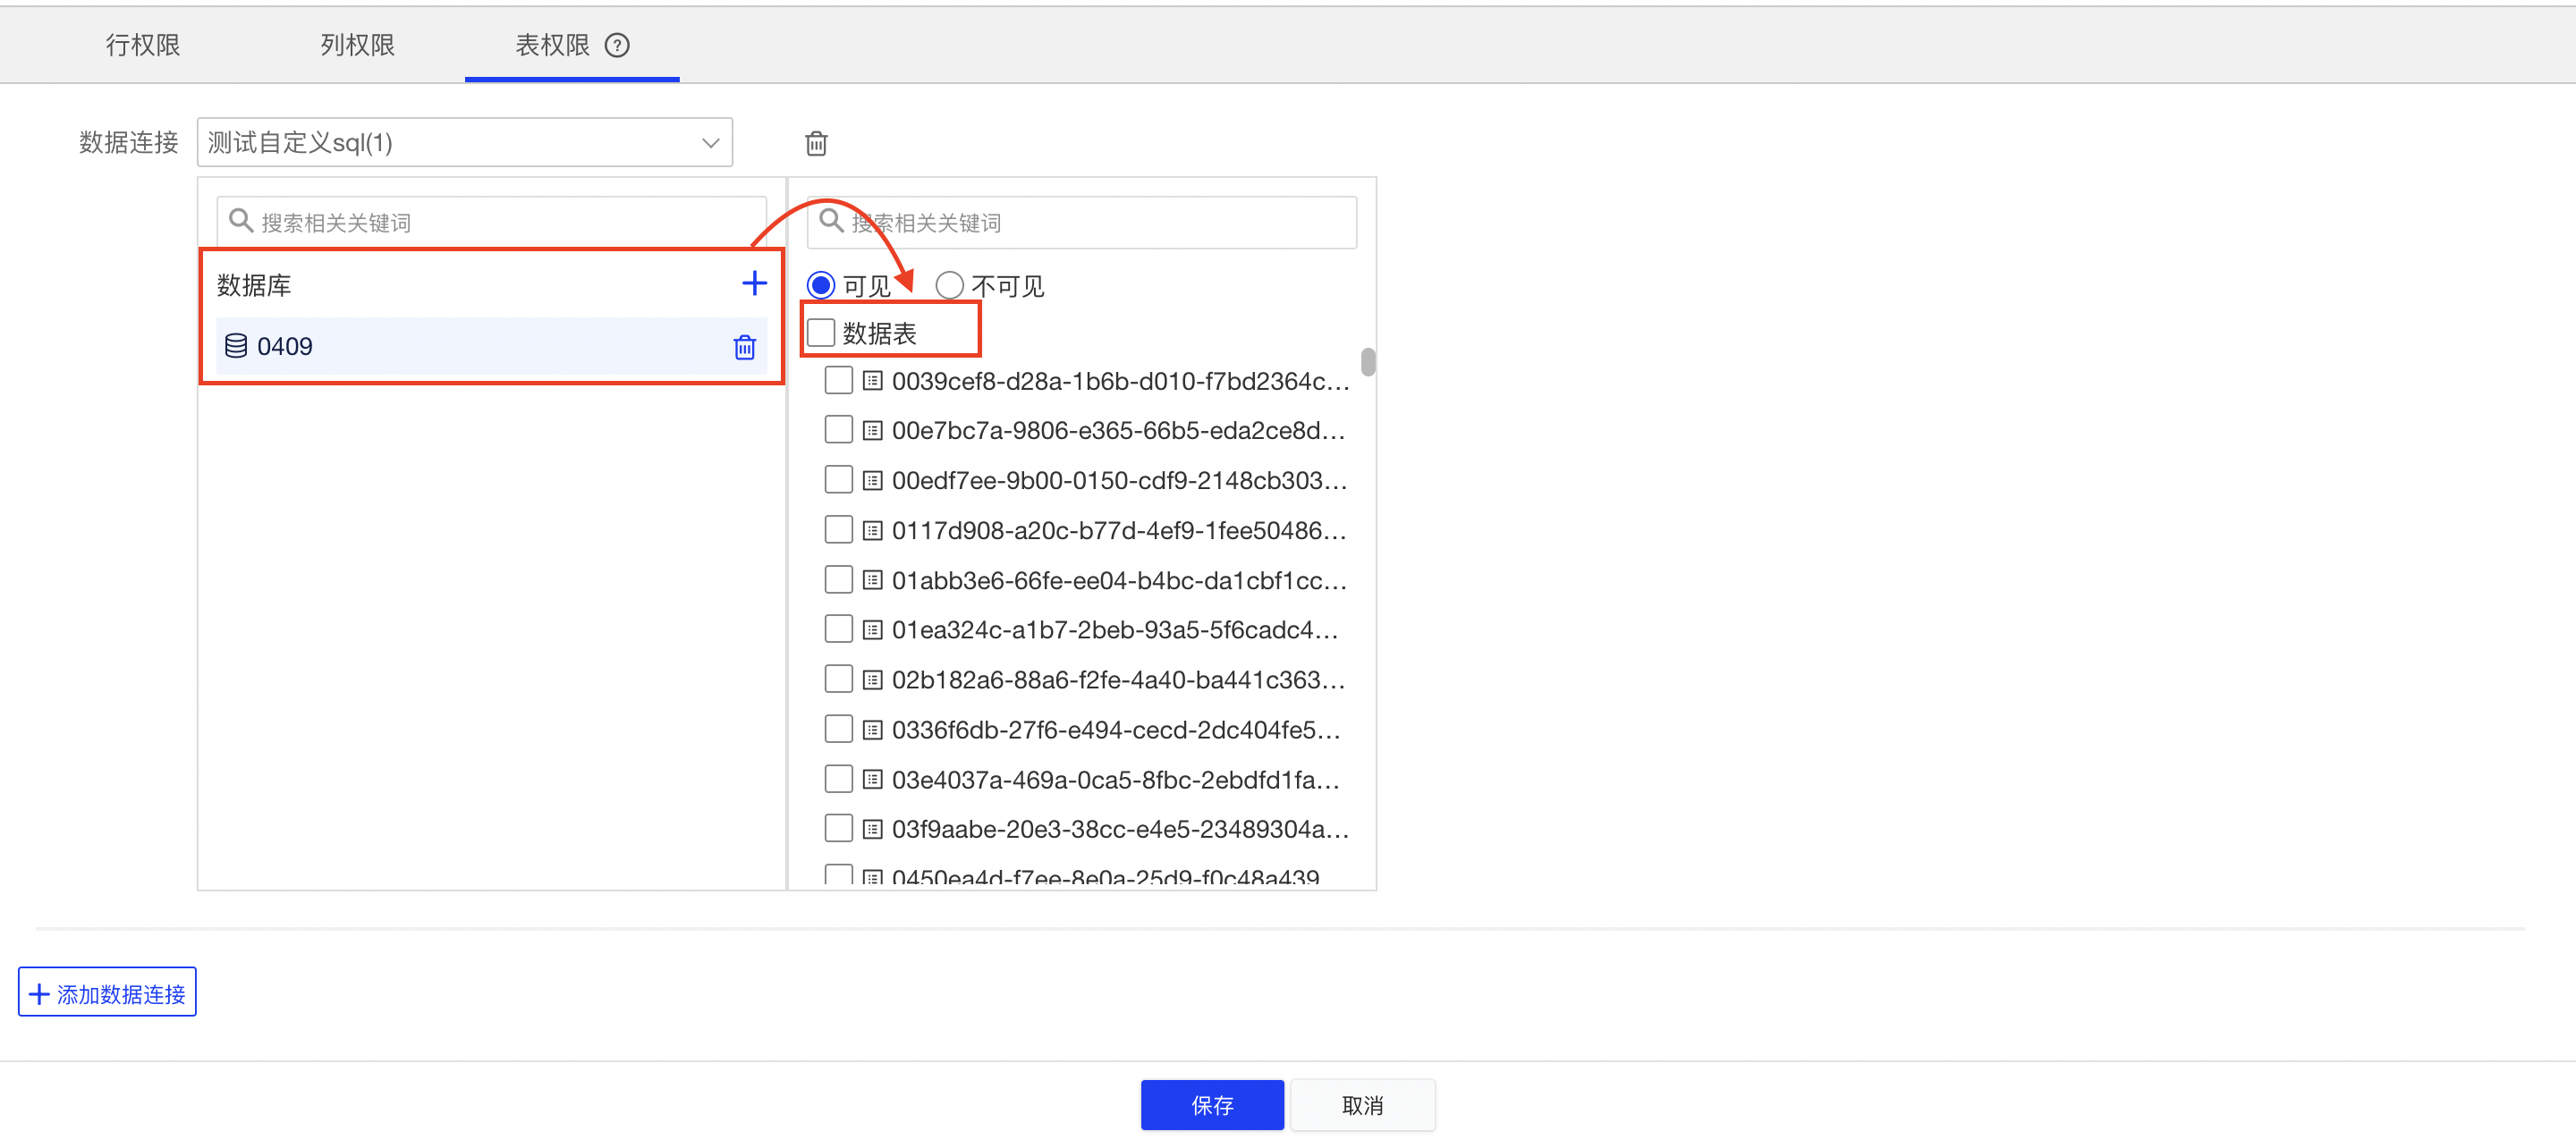
Task: Delete the data connection via trash icon
Action: tap(816, 144)
